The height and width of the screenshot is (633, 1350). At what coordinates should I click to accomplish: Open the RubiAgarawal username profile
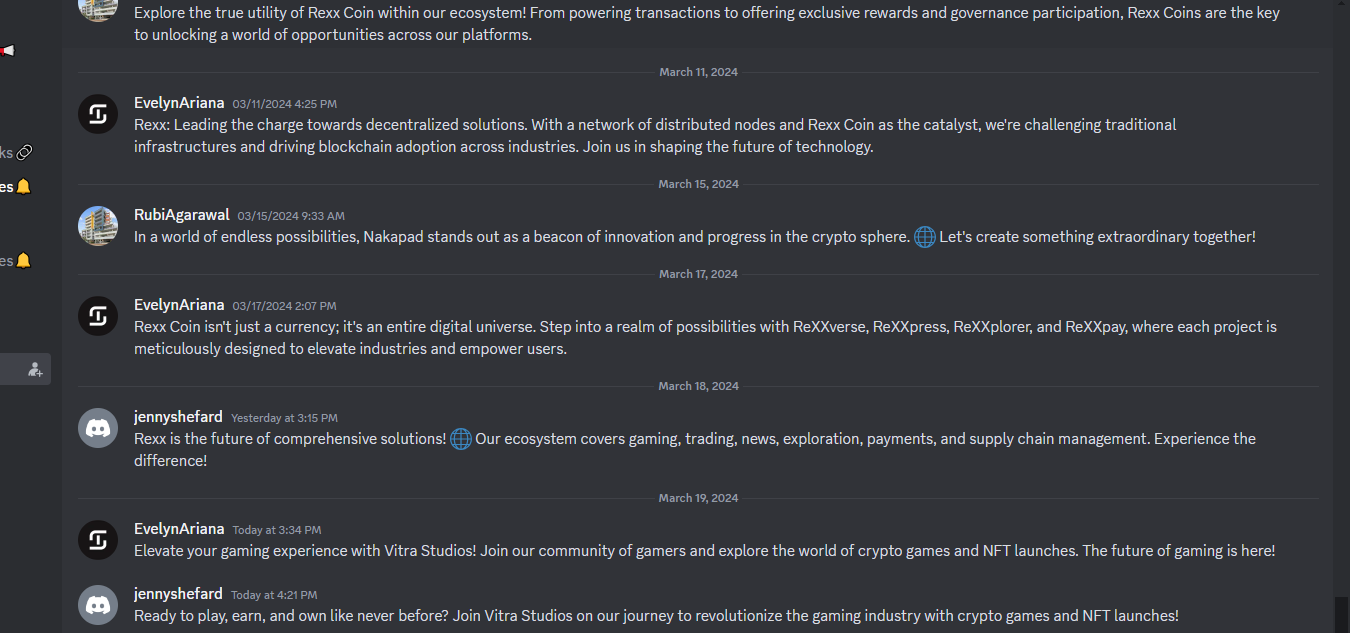tap(182, 215)
